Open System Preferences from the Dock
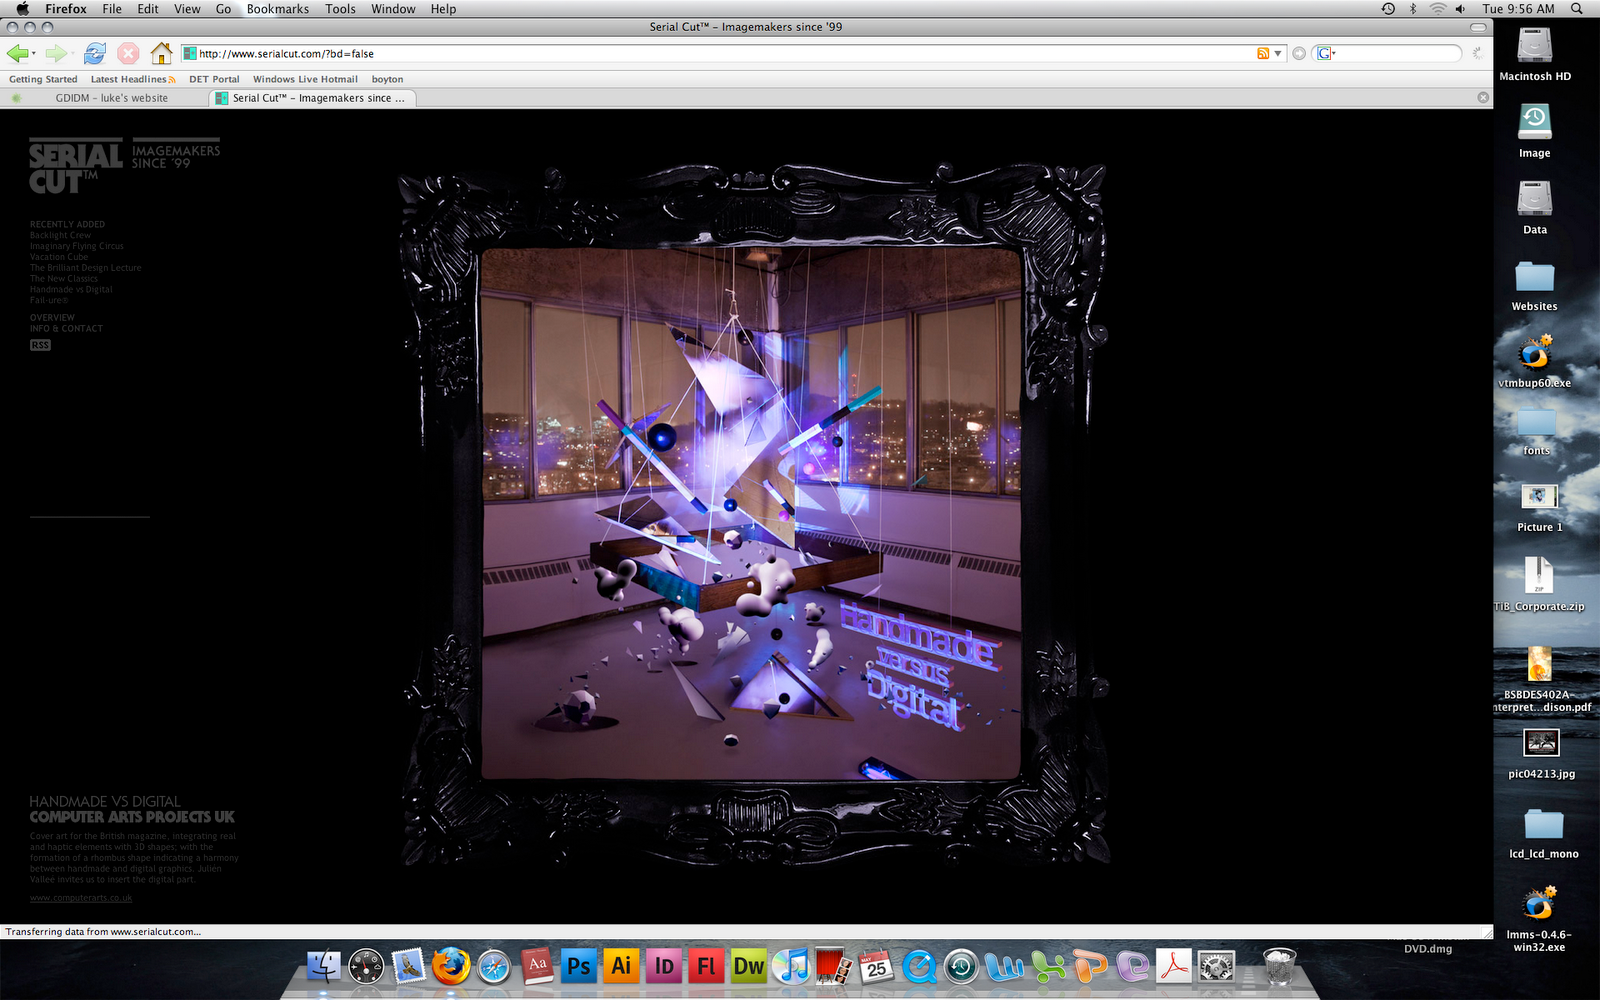Screen dimensions: 1600x1000 click(1217, 966)
